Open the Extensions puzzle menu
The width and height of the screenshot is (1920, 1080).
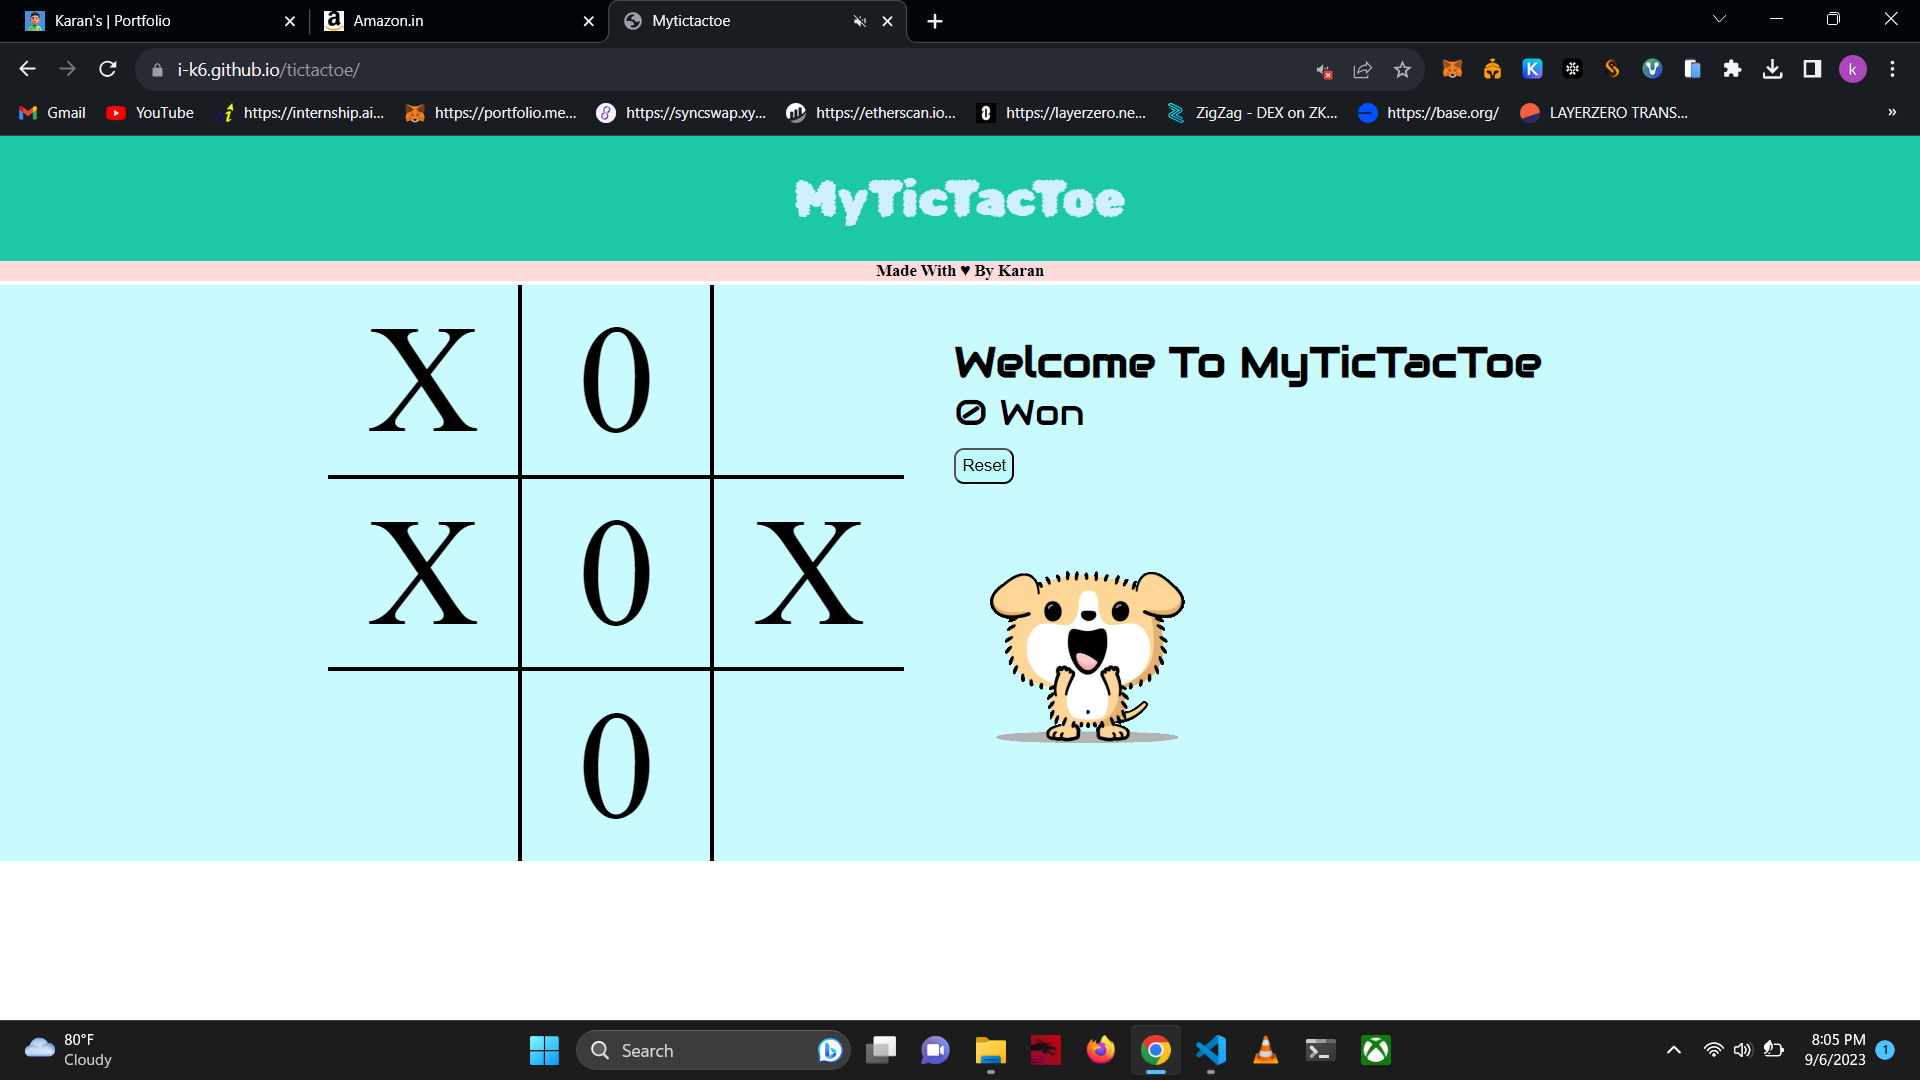pos(1732,69)
